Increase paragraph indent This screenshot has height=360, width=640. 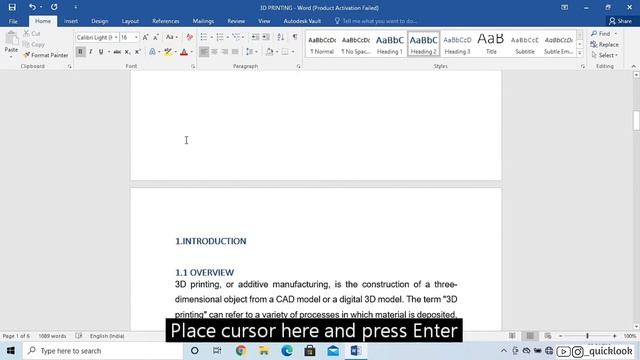tap(266, 37)
